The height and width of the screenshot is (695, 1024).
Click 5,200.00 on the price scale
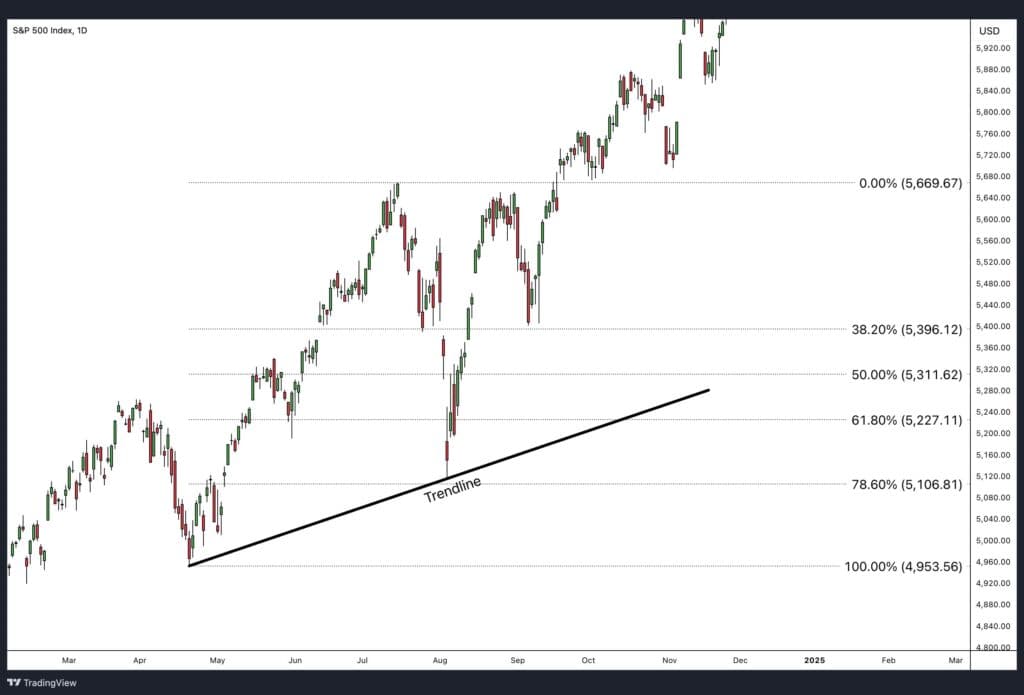(993, 434)
